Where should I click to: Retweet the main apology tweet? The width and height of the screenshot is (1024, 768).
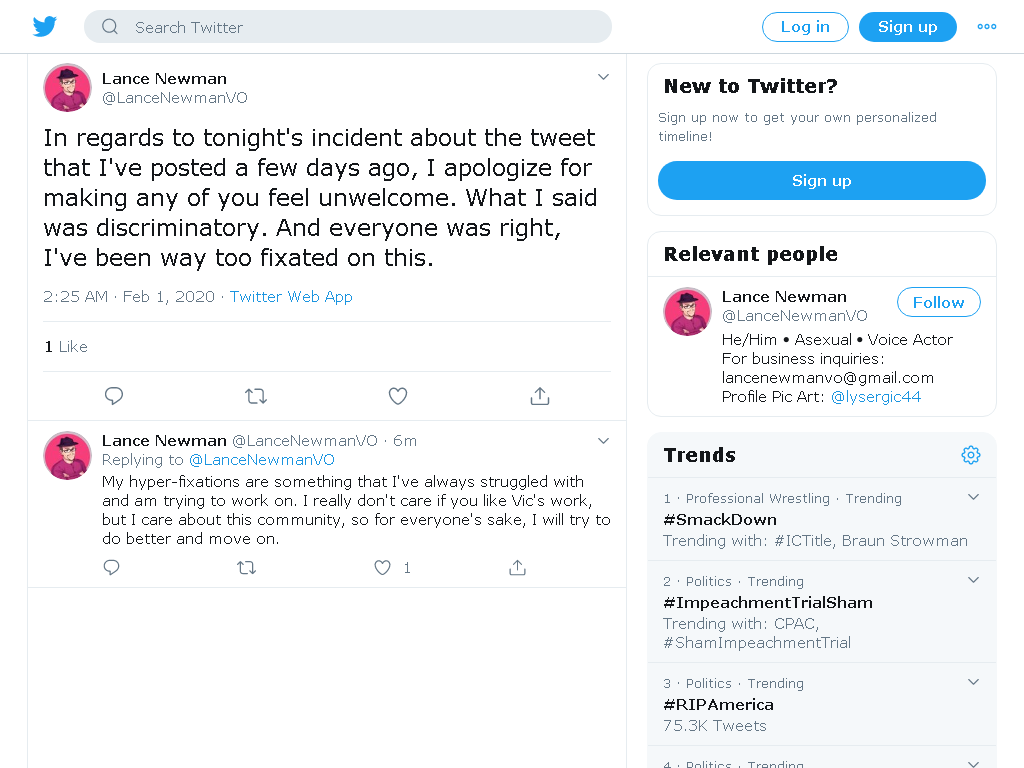tap(256, 396)
